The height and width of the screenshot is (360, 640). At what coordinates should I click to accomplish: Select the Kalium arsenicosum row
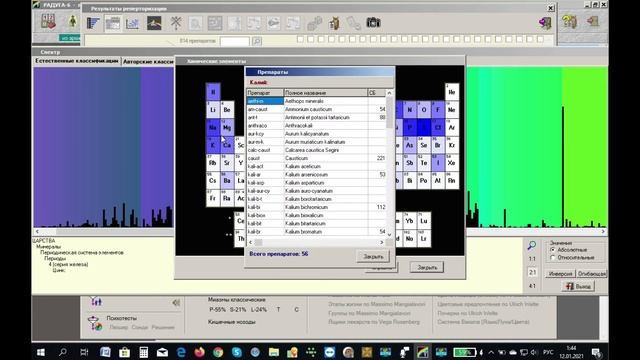(x=316, y=174)
